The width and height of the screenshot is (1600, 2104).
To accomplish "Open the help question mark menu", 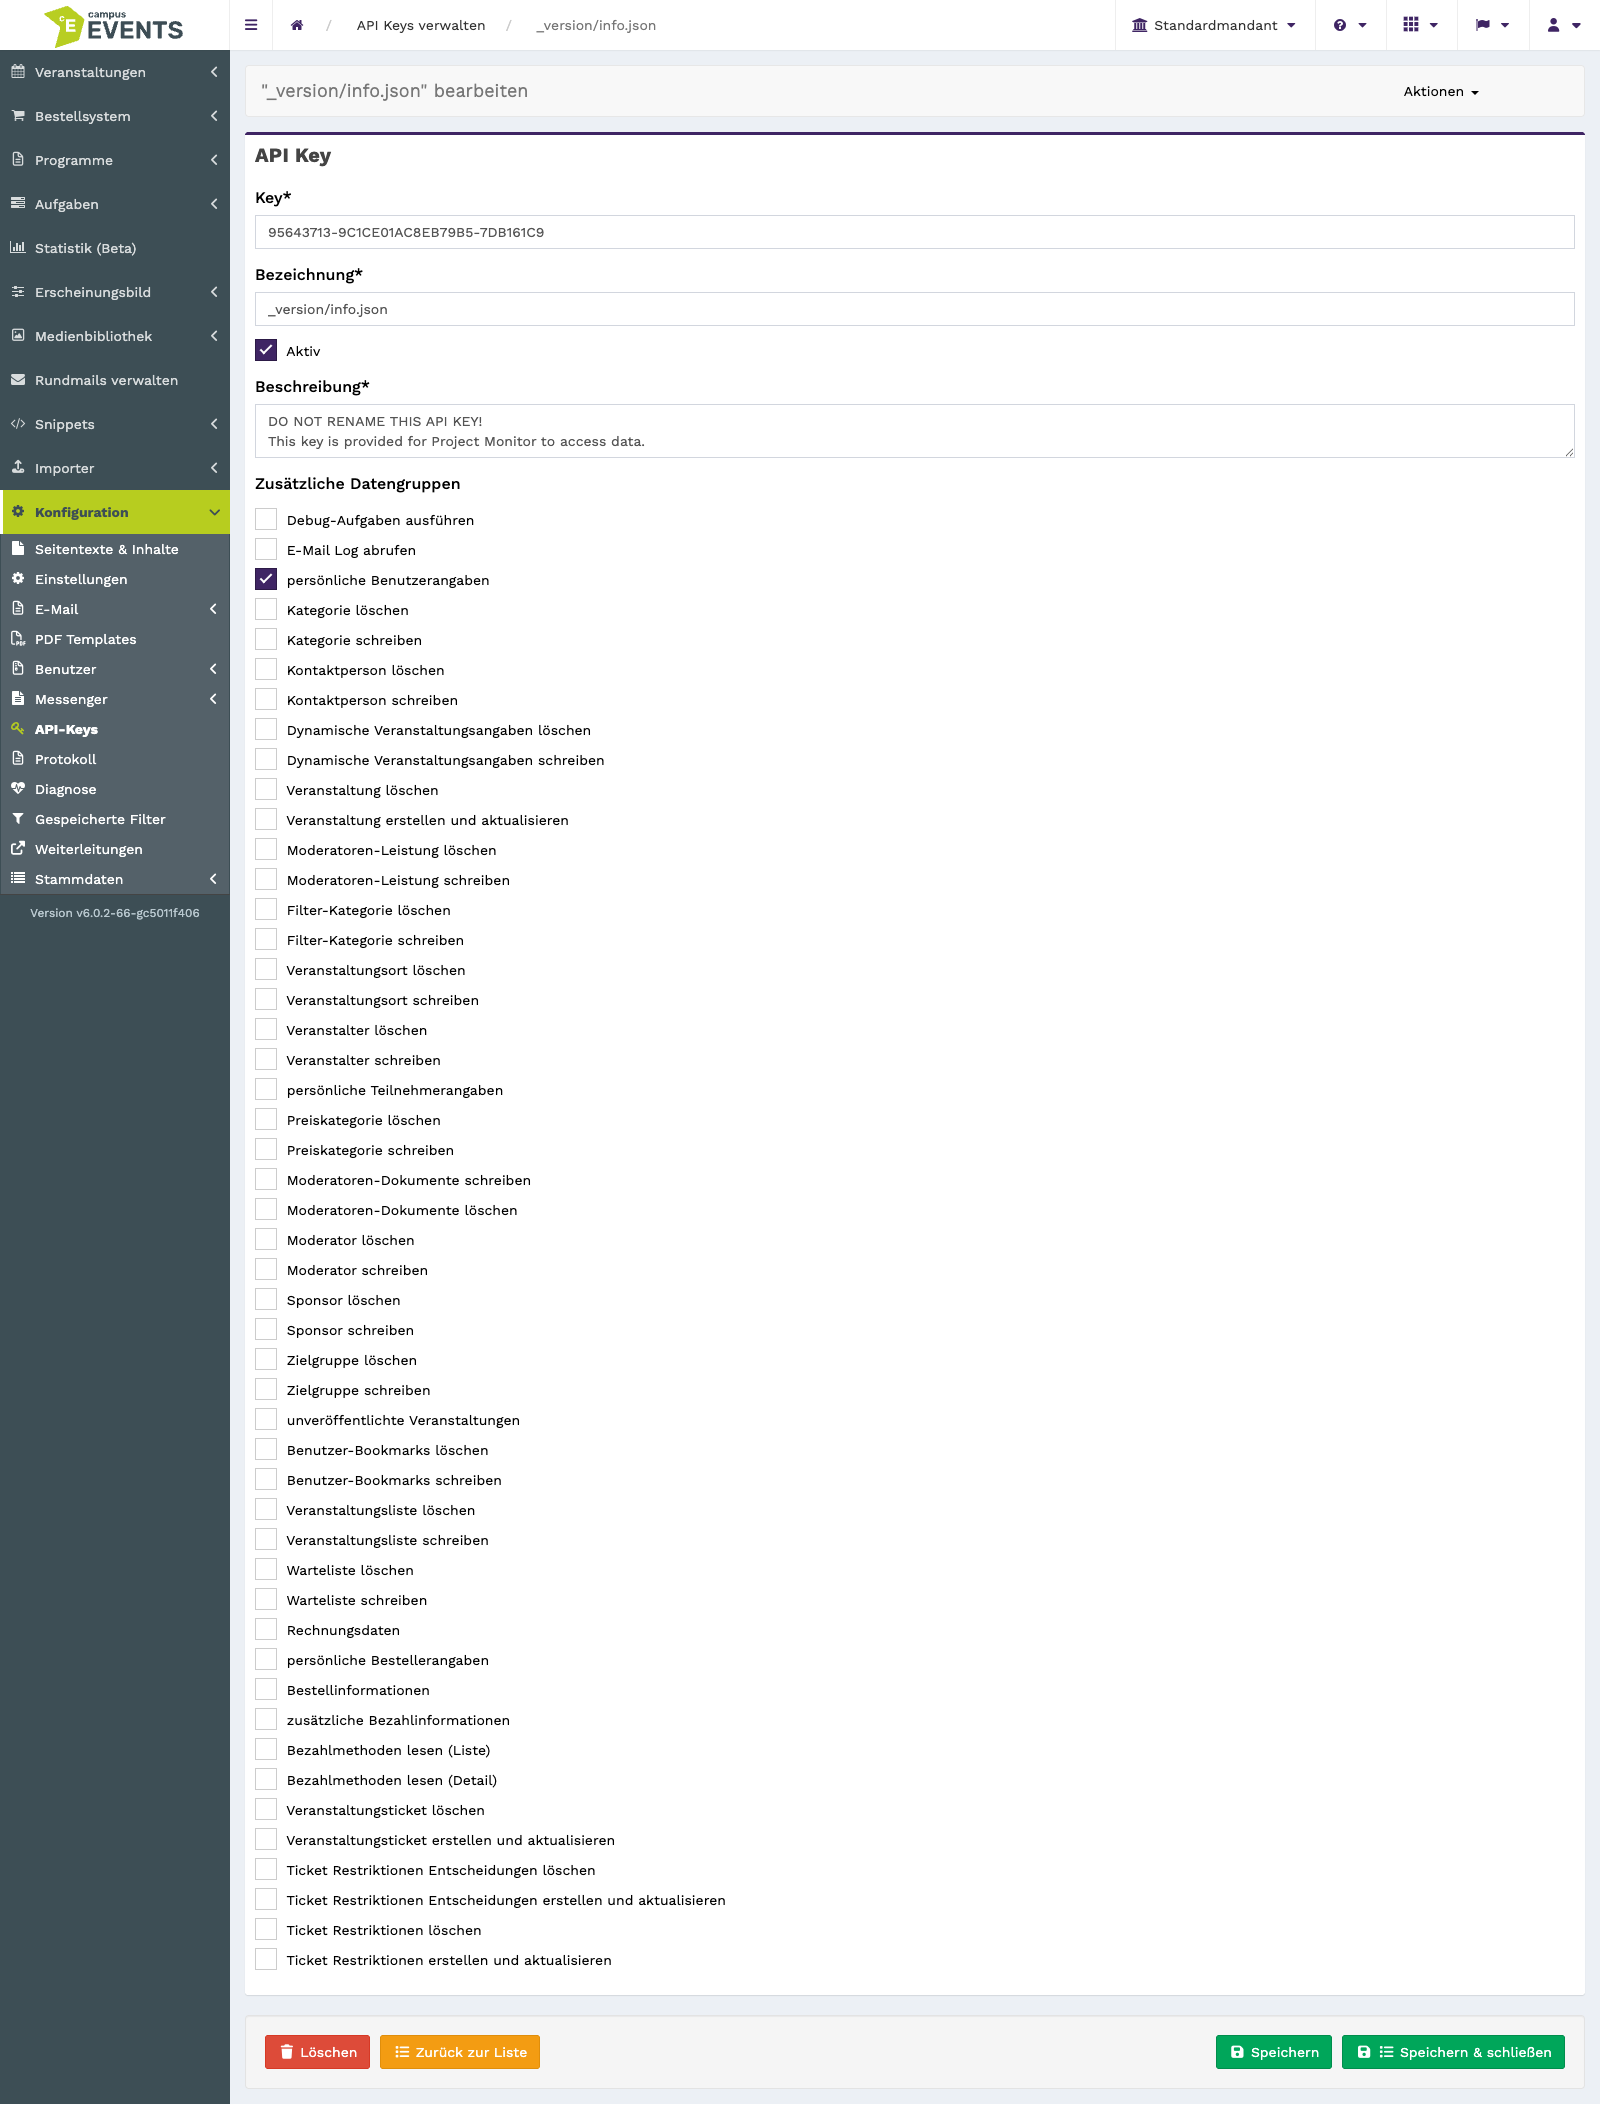I will [x=1350, y=25].
